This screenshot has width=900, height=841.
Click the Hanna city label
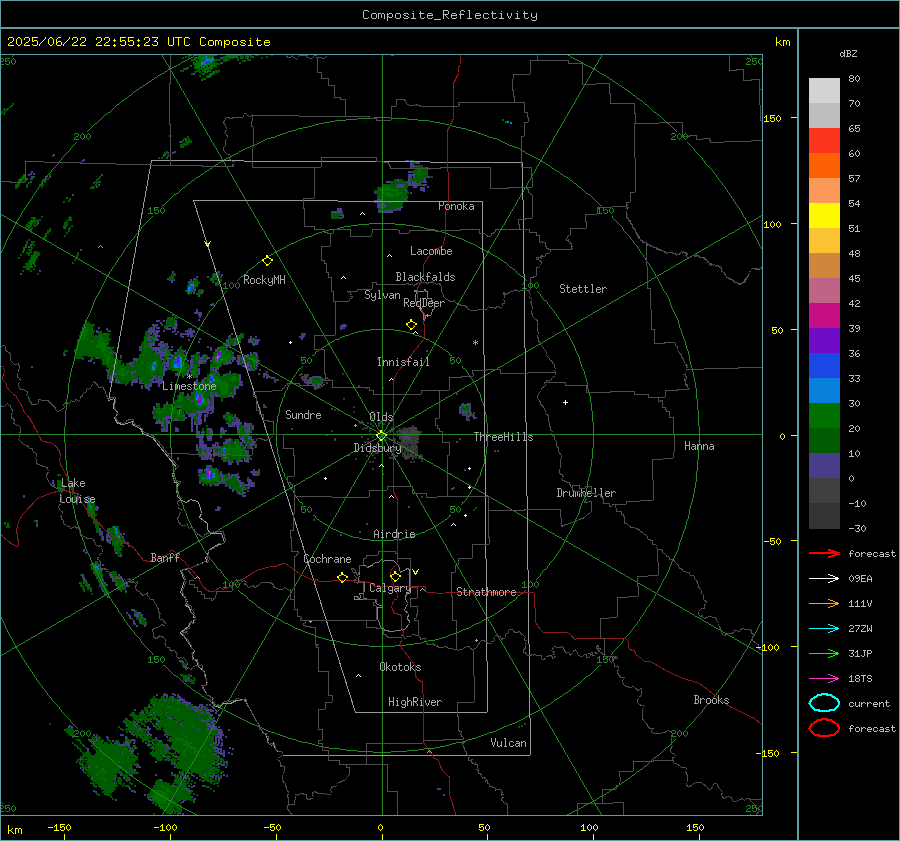[x=699, y=446]
